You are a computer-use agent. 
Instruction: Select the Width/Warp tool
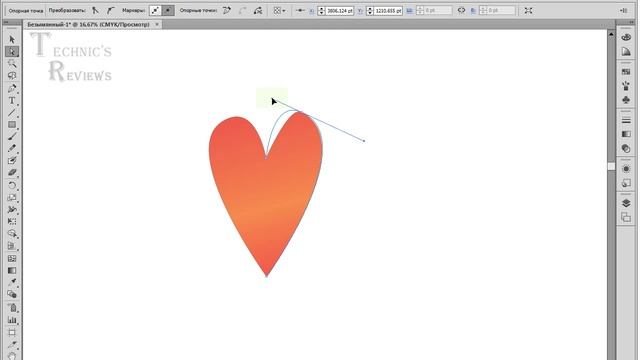tap(12, 209)
